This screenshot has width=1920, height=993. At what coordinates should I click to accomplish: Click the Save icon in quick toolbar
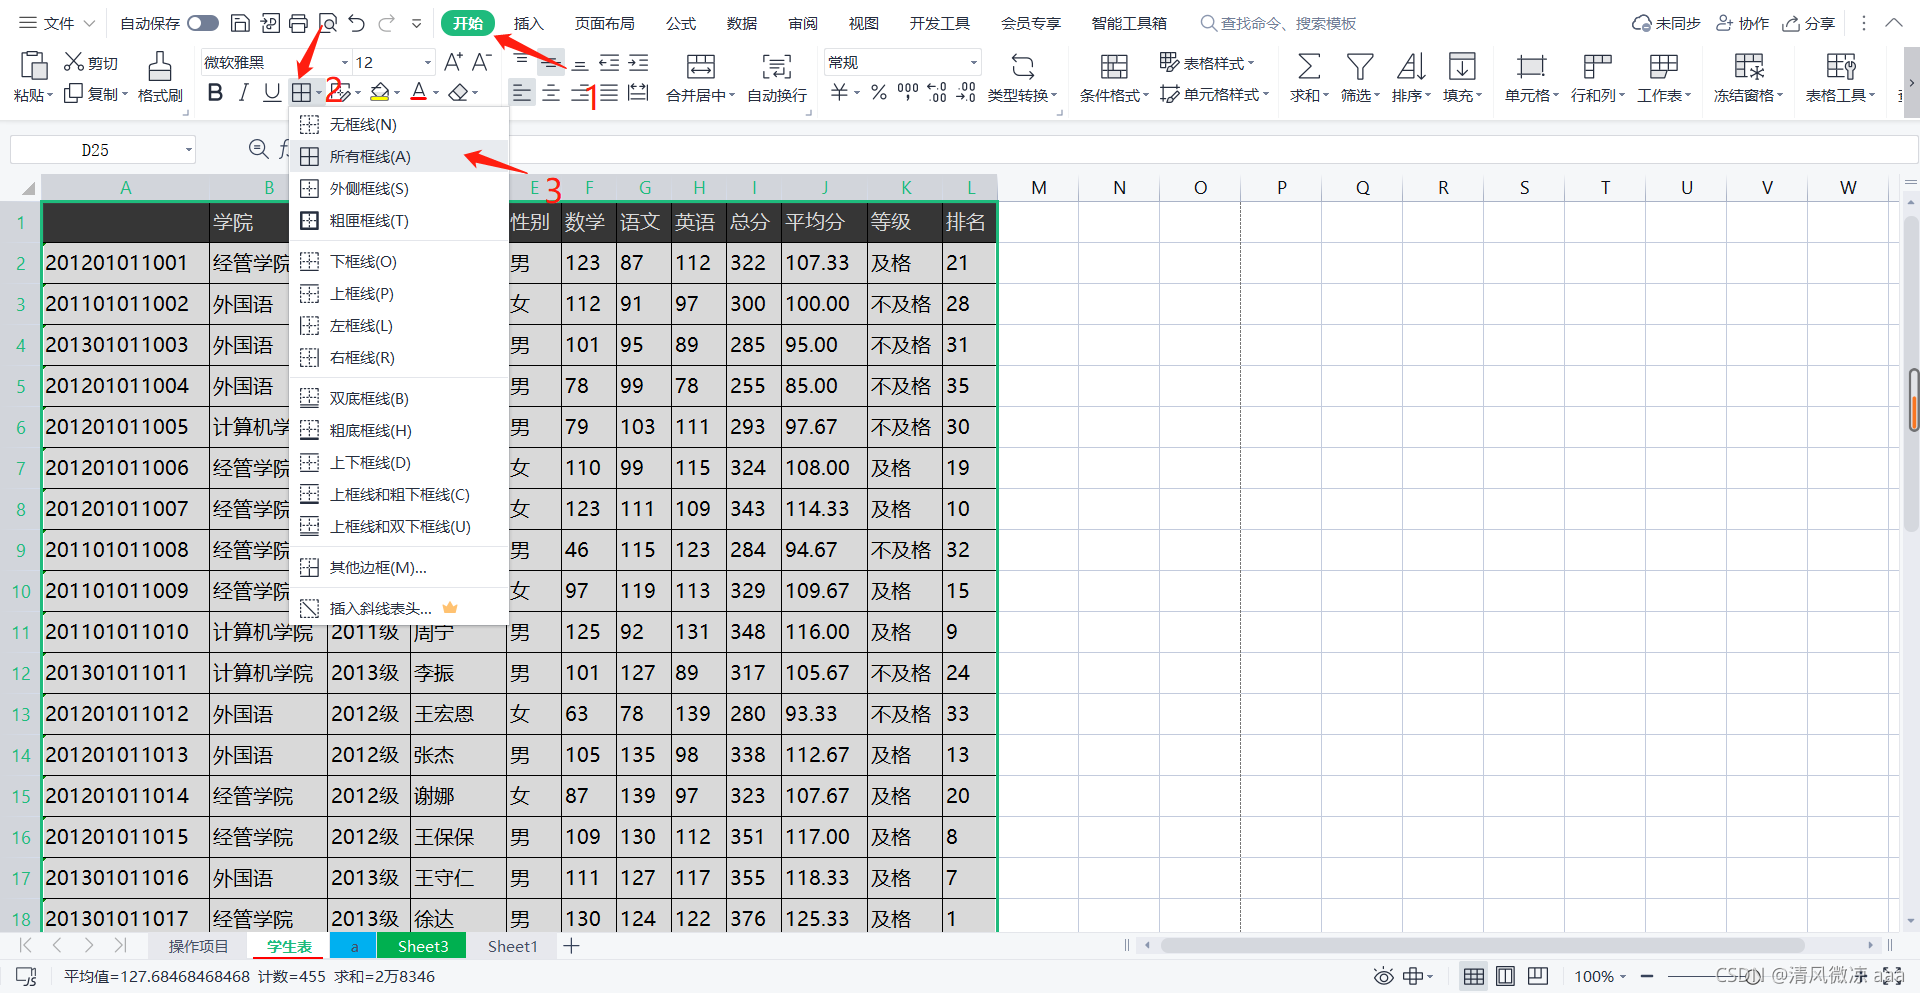240,23
